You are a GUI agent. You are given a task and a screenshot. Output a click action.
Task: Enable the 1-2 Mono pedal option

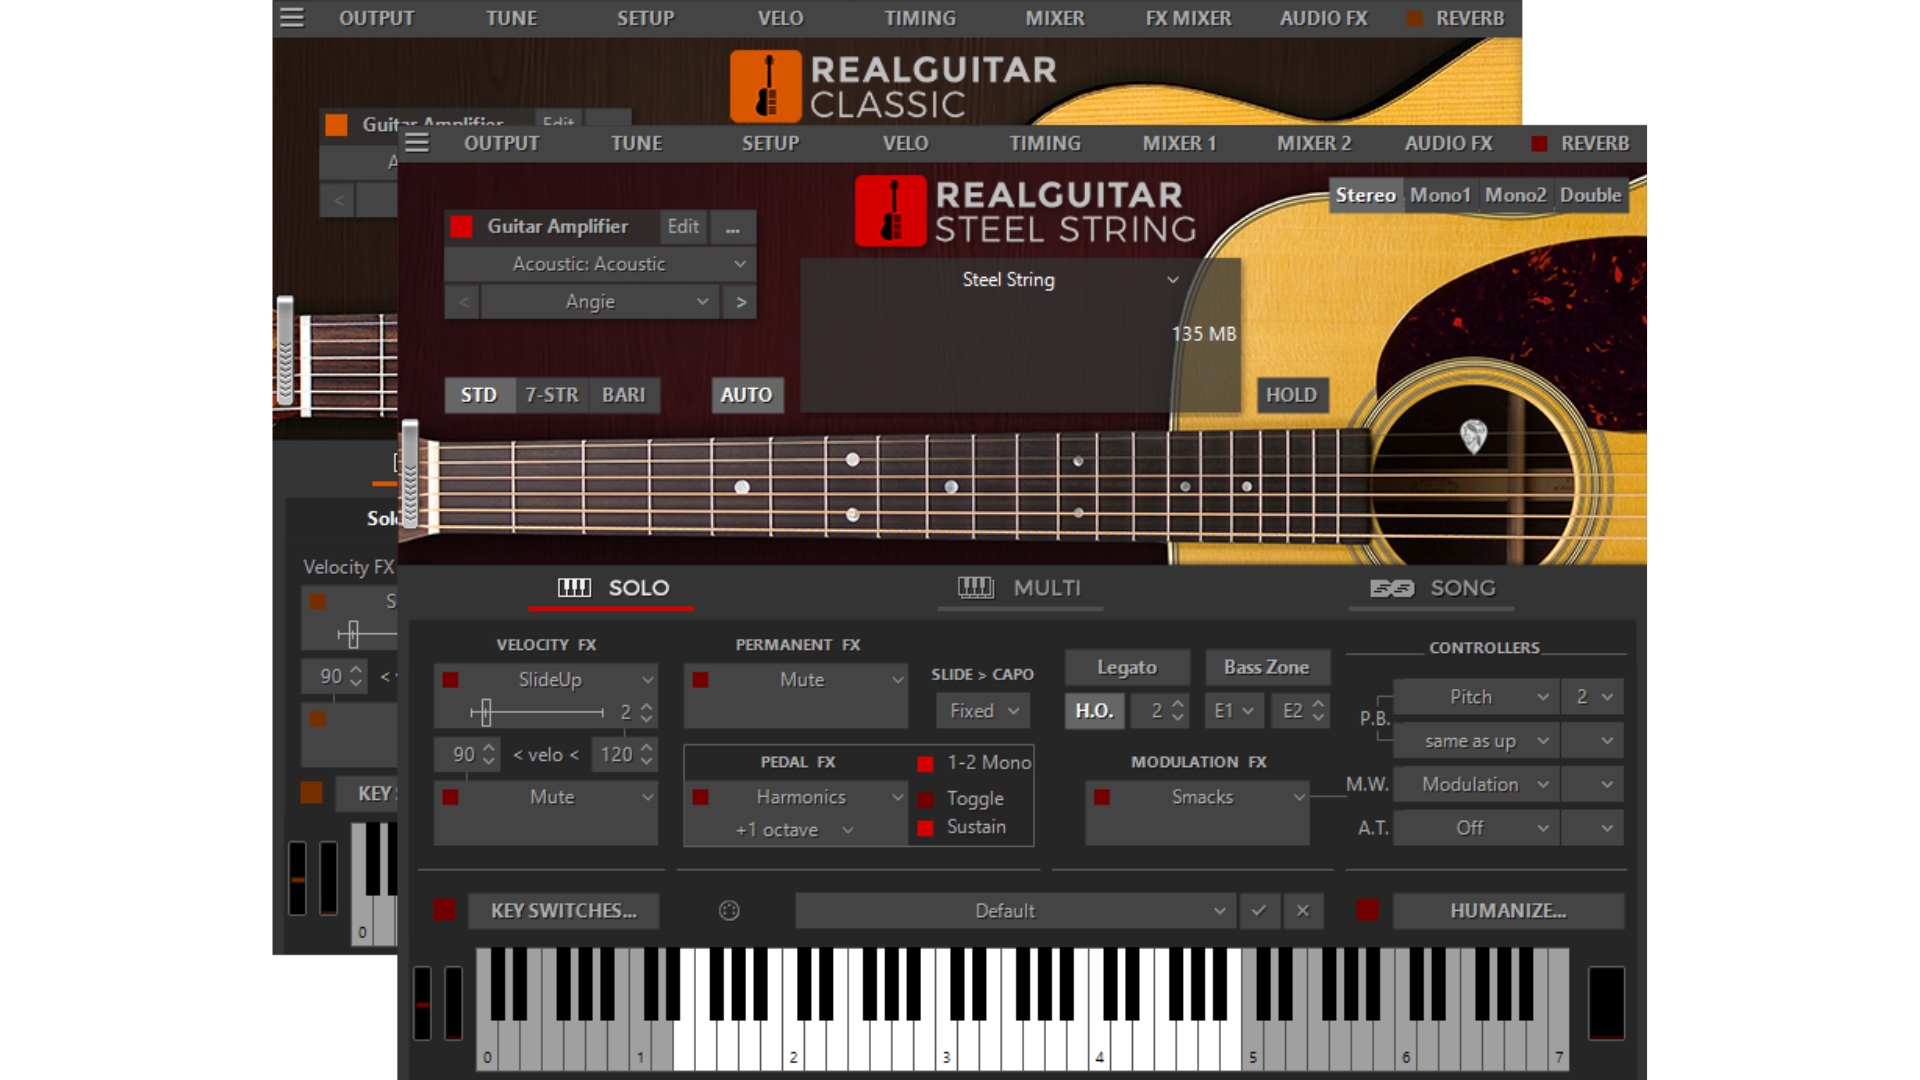point(925,764)
